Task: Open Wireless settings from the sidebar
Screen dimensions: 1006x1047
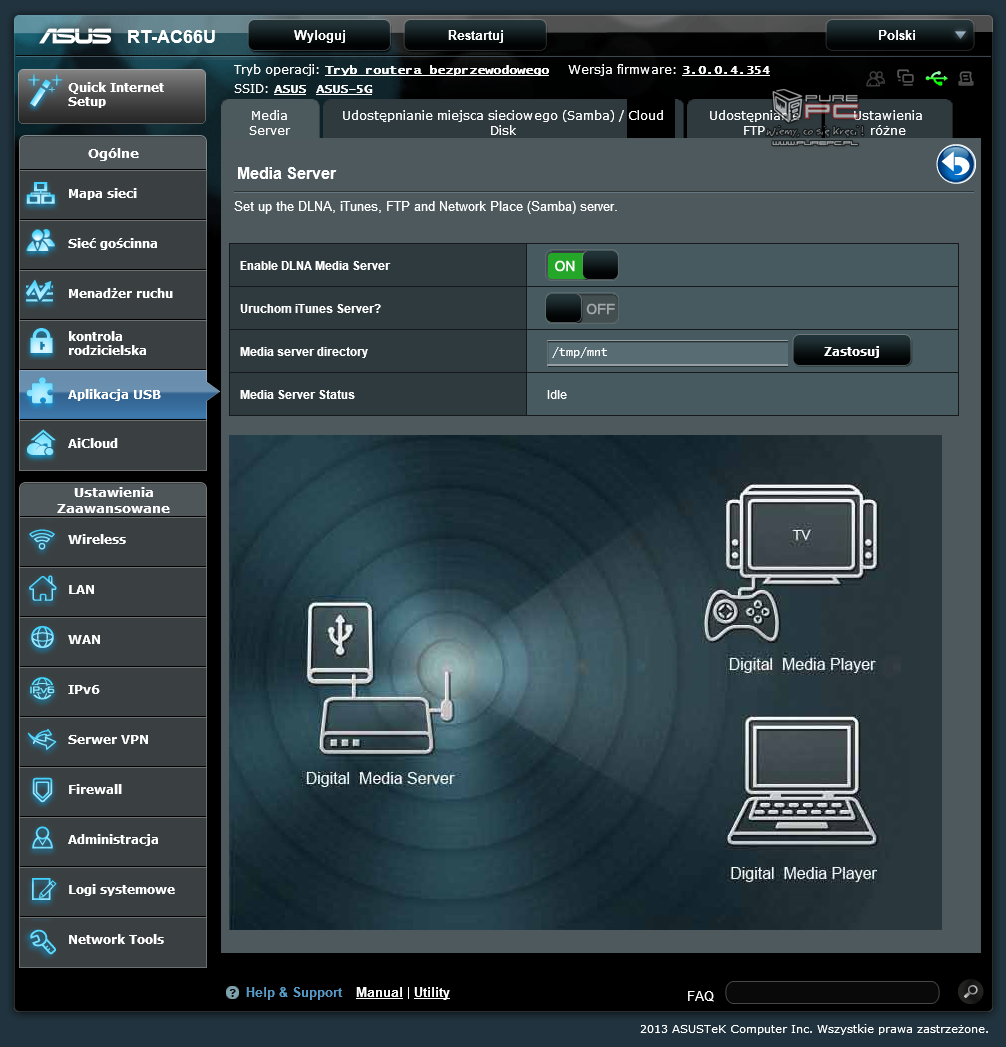Action: coord(113,541)
